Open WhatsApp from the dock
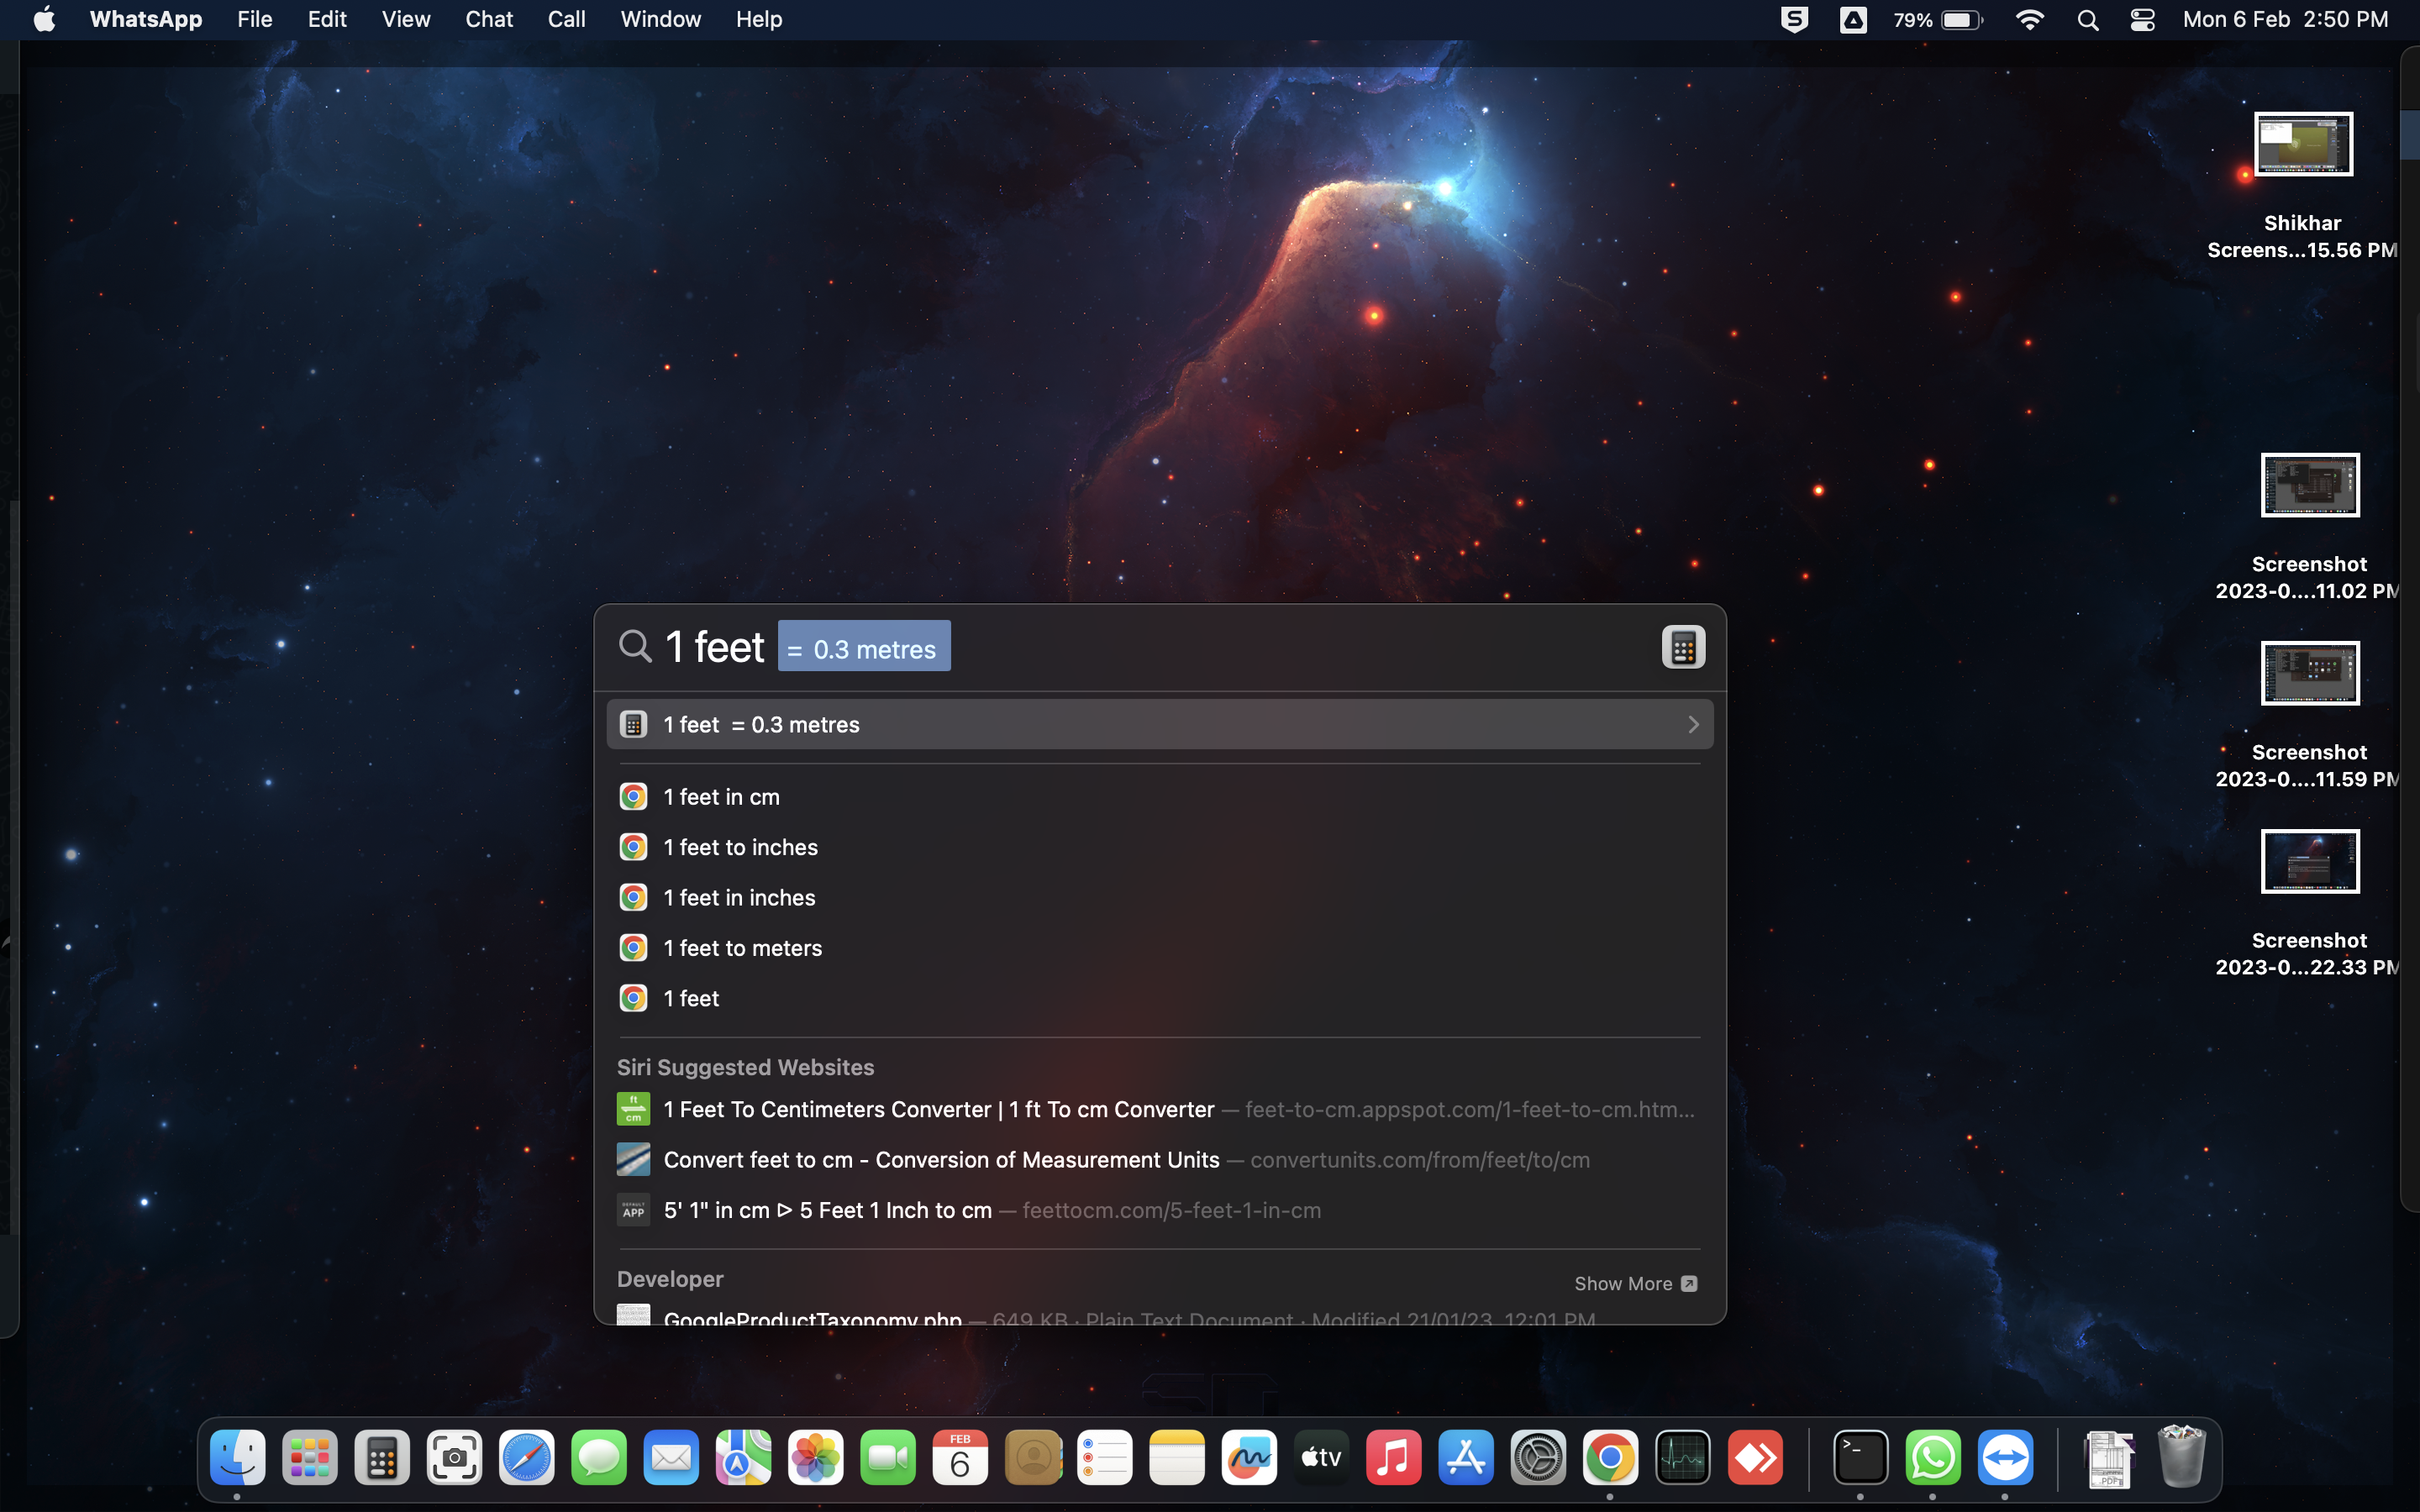 pyautogui.click(x=1932, y=1458)
